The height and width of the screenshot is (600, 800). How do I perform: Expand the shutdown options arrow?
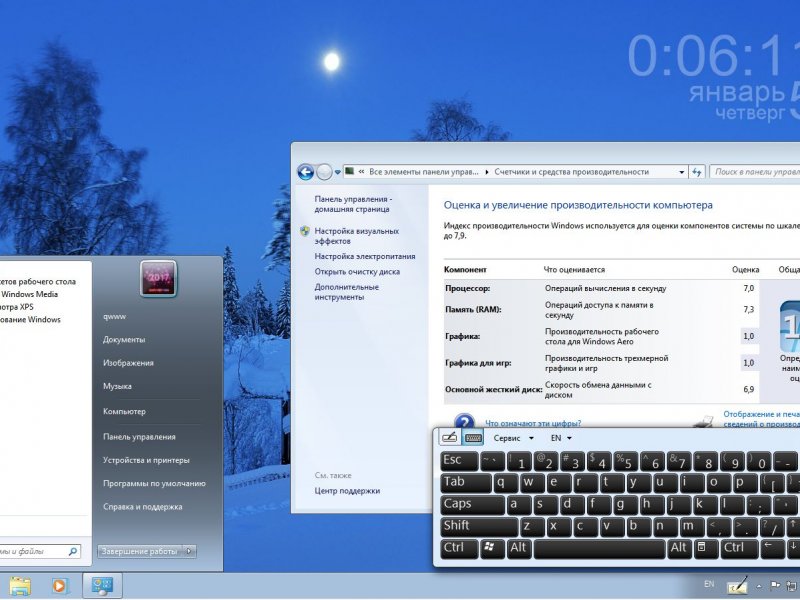point(189,551)
